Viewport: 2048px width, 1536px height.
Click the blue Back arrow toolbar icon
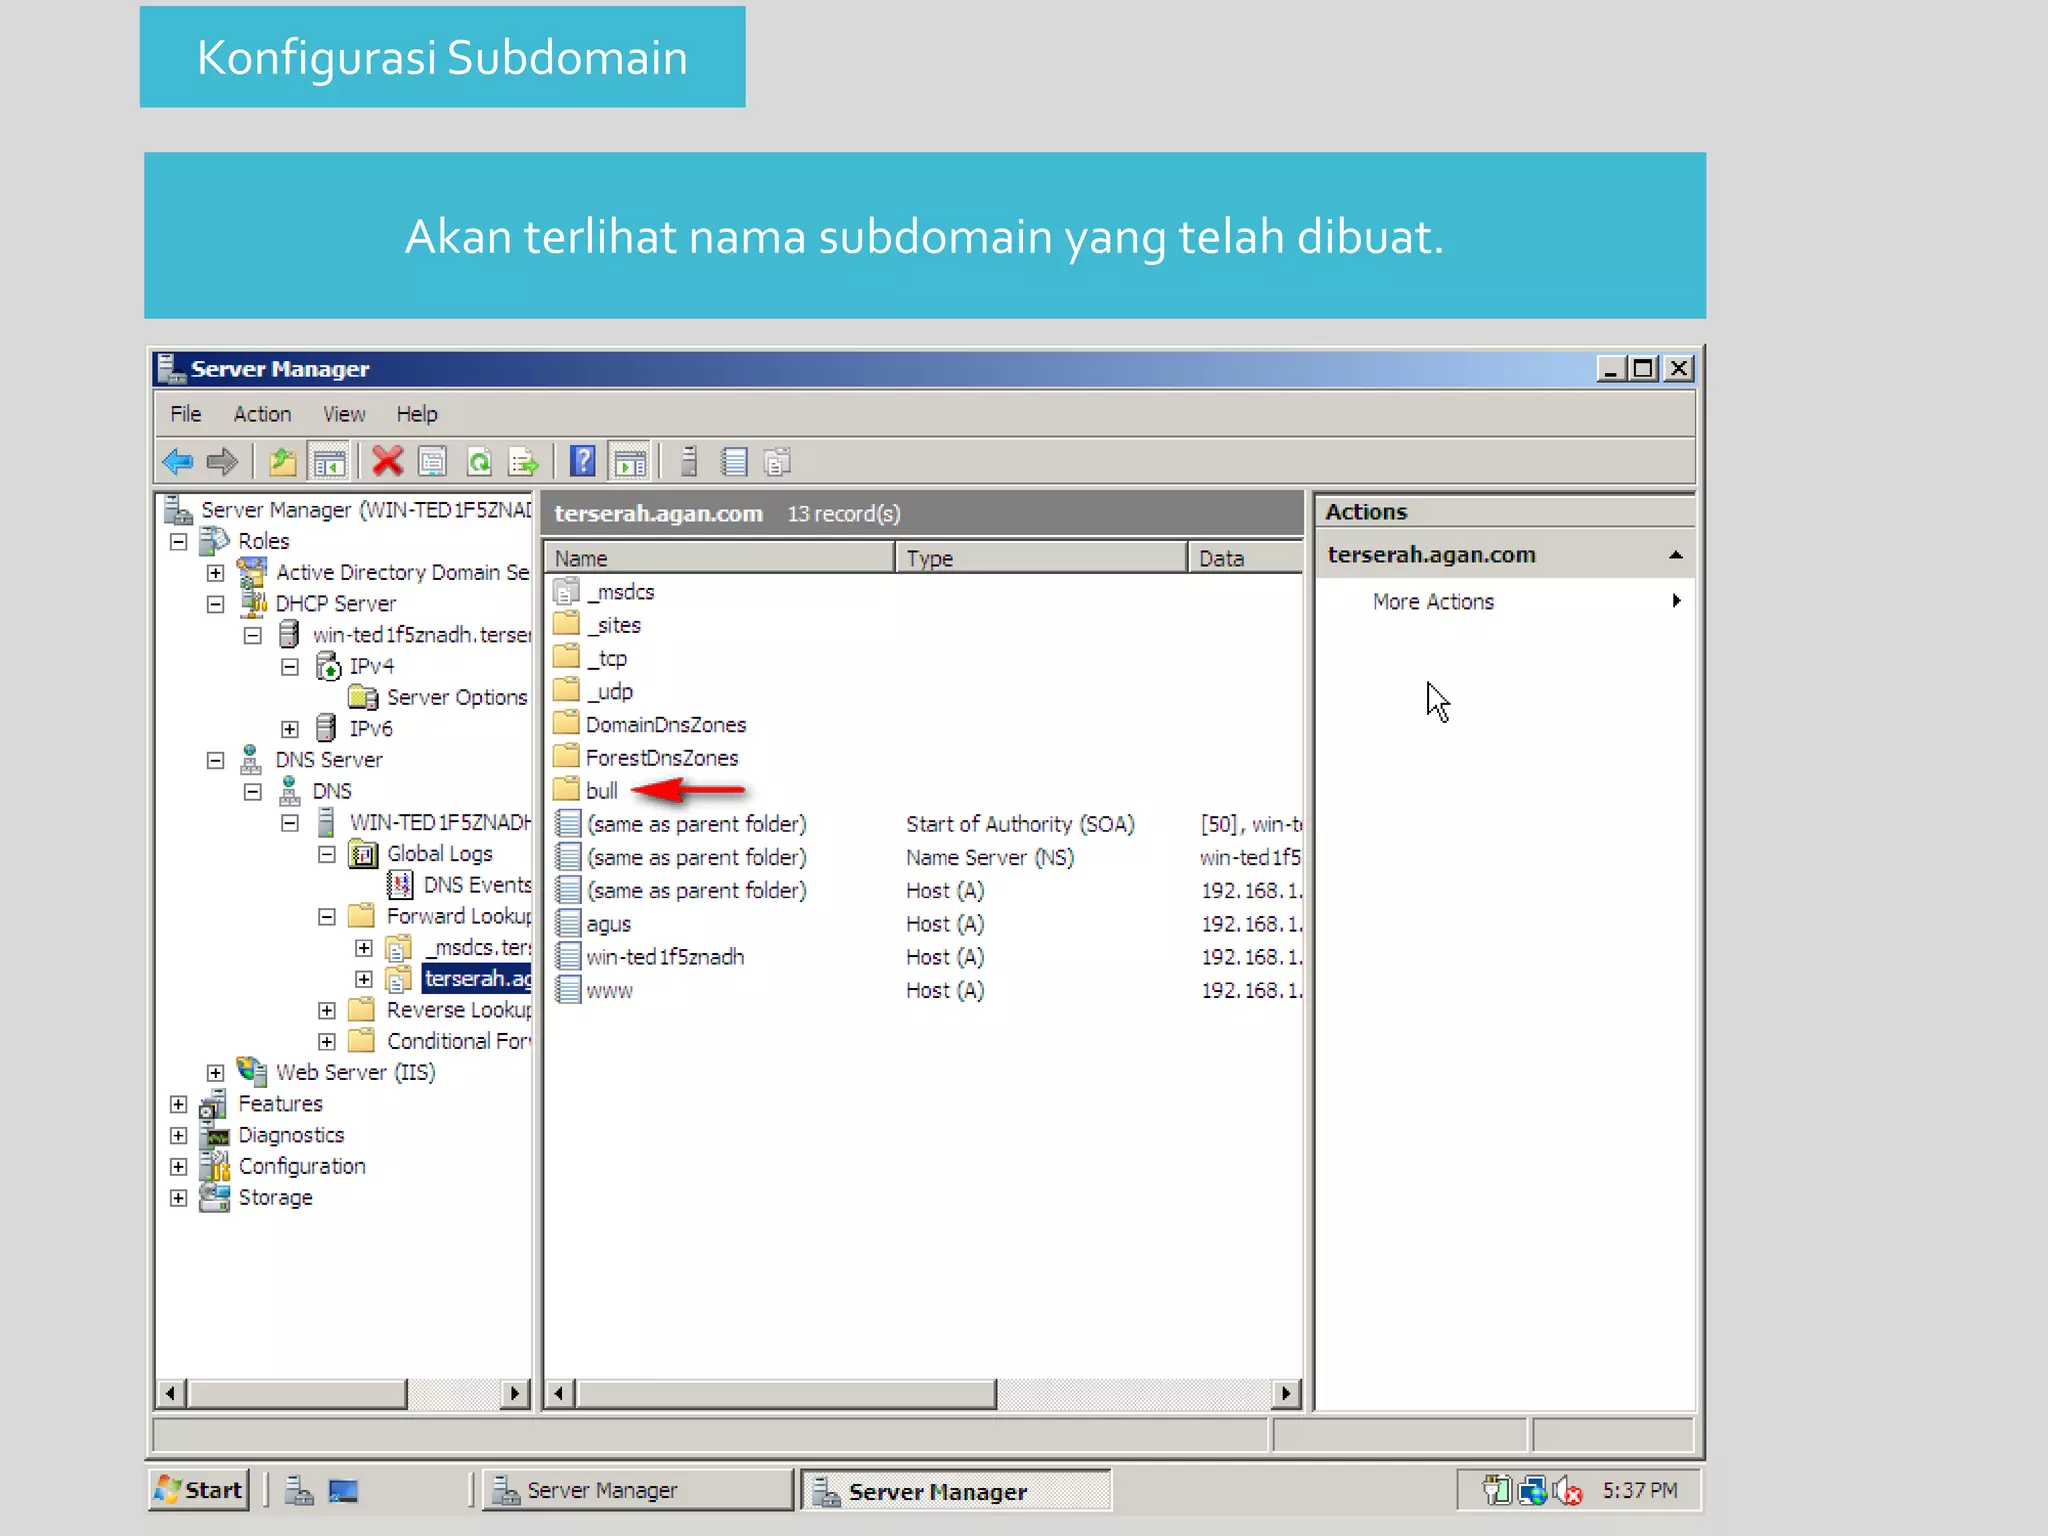(x=178, y=462)
